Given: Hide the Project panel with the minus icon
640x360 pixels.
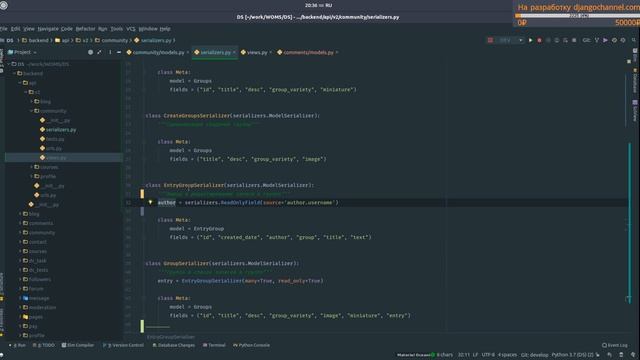Looking at the screenshot, I should pos(119,52).
